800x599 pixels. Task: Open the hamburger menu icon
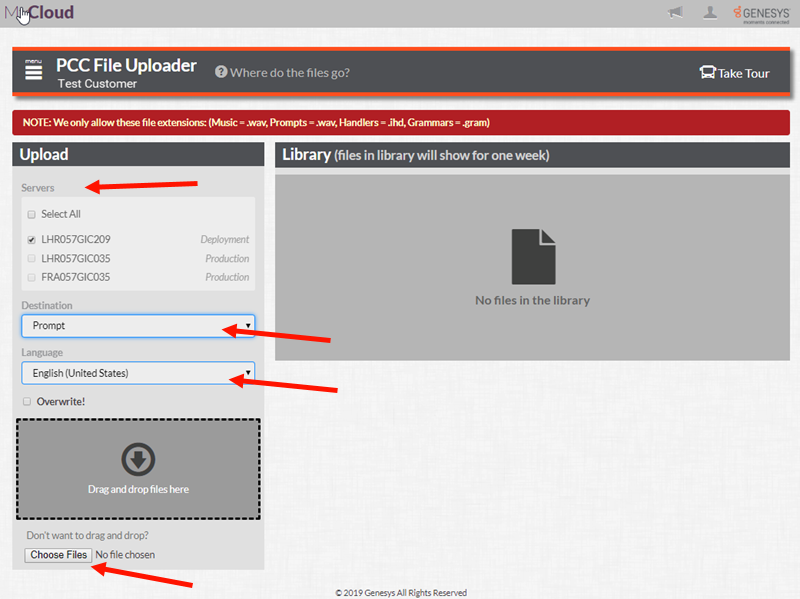click(x=34, y=70)
